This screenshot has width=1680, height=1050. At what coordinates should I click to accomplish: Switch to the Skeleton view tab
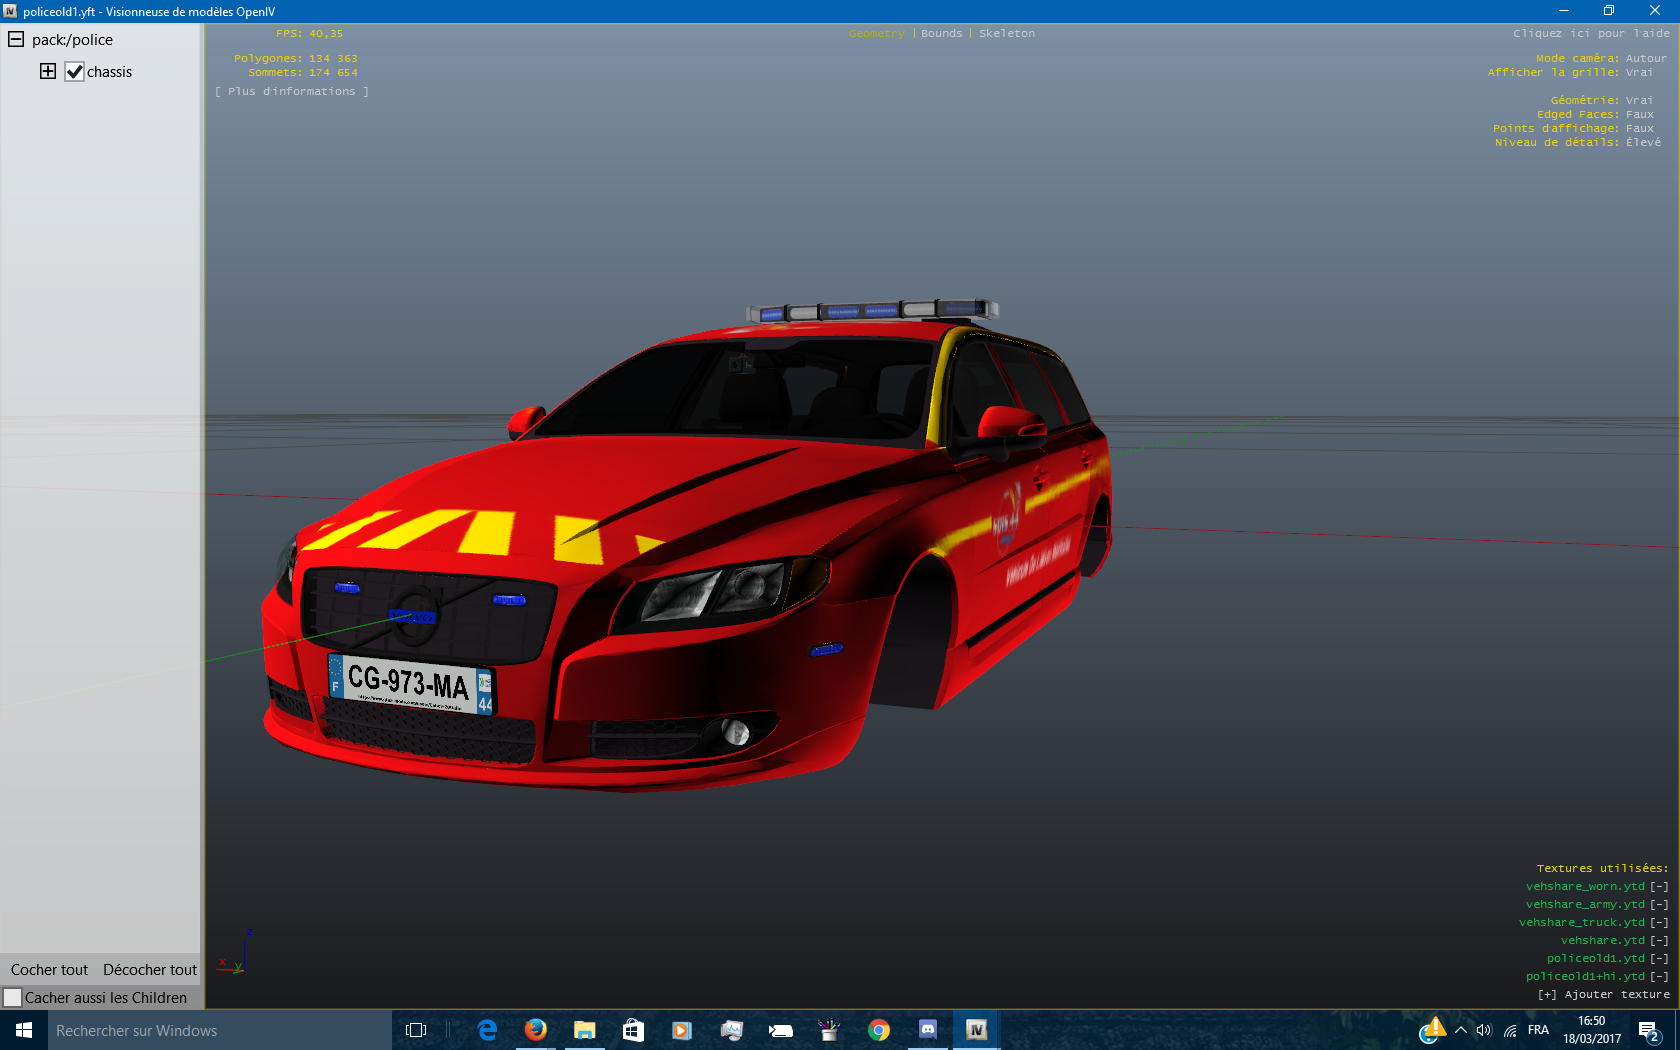[1007, 33]
